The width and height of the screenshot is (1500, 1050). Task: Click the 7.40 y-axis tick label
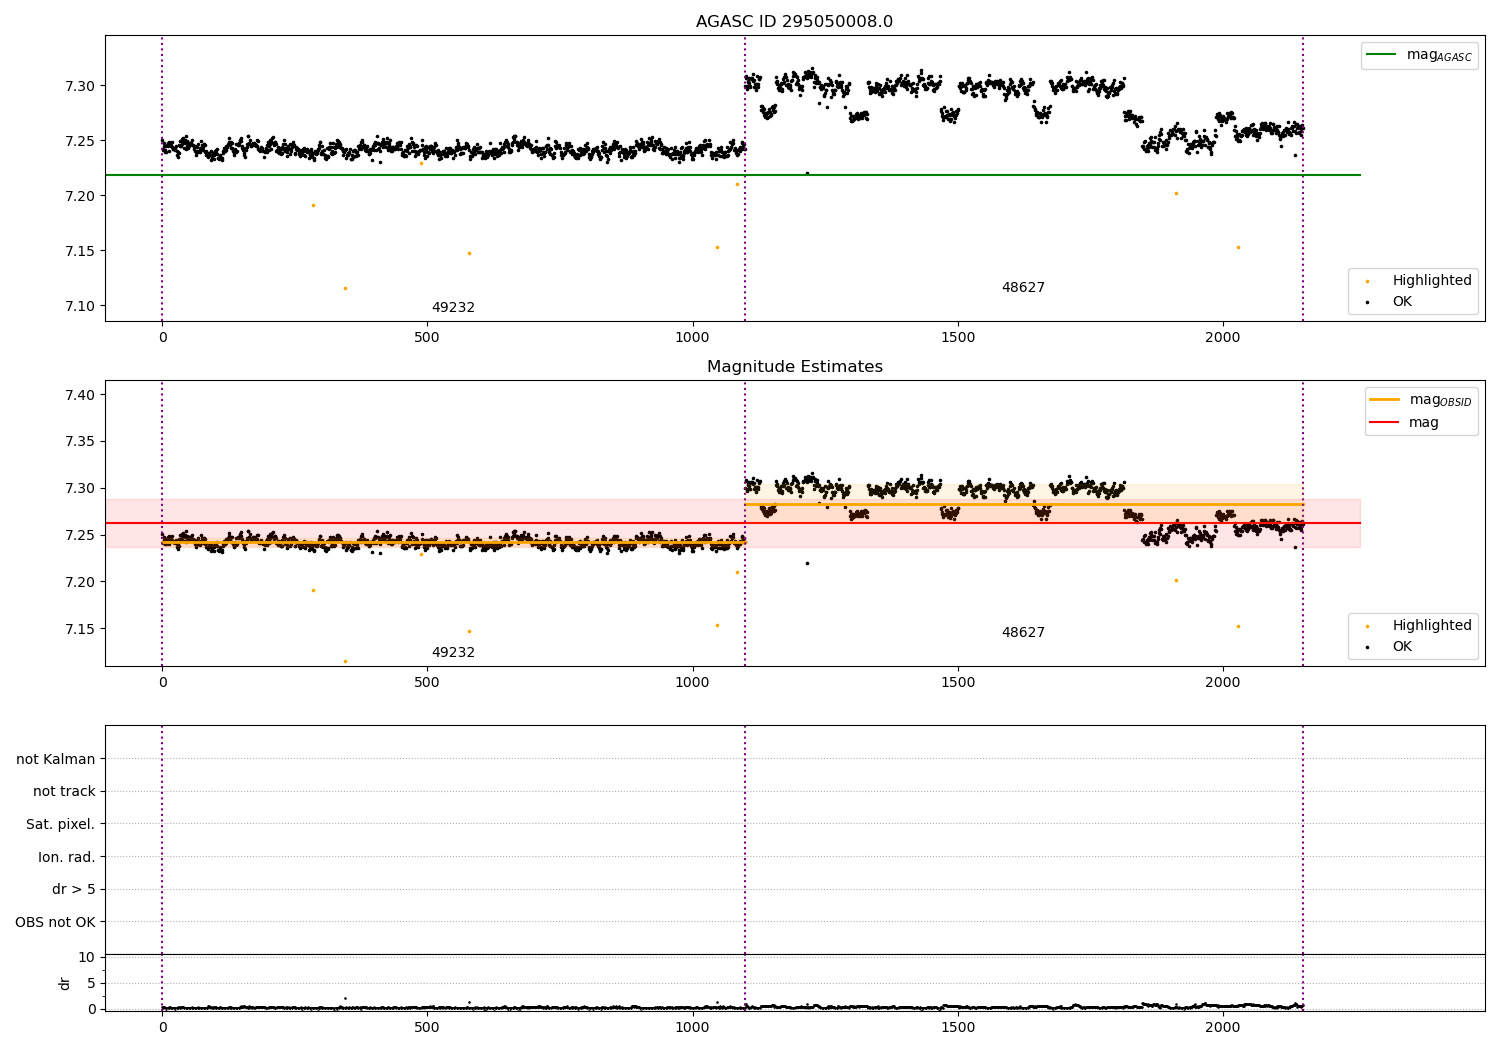click(x=80, y=395)
